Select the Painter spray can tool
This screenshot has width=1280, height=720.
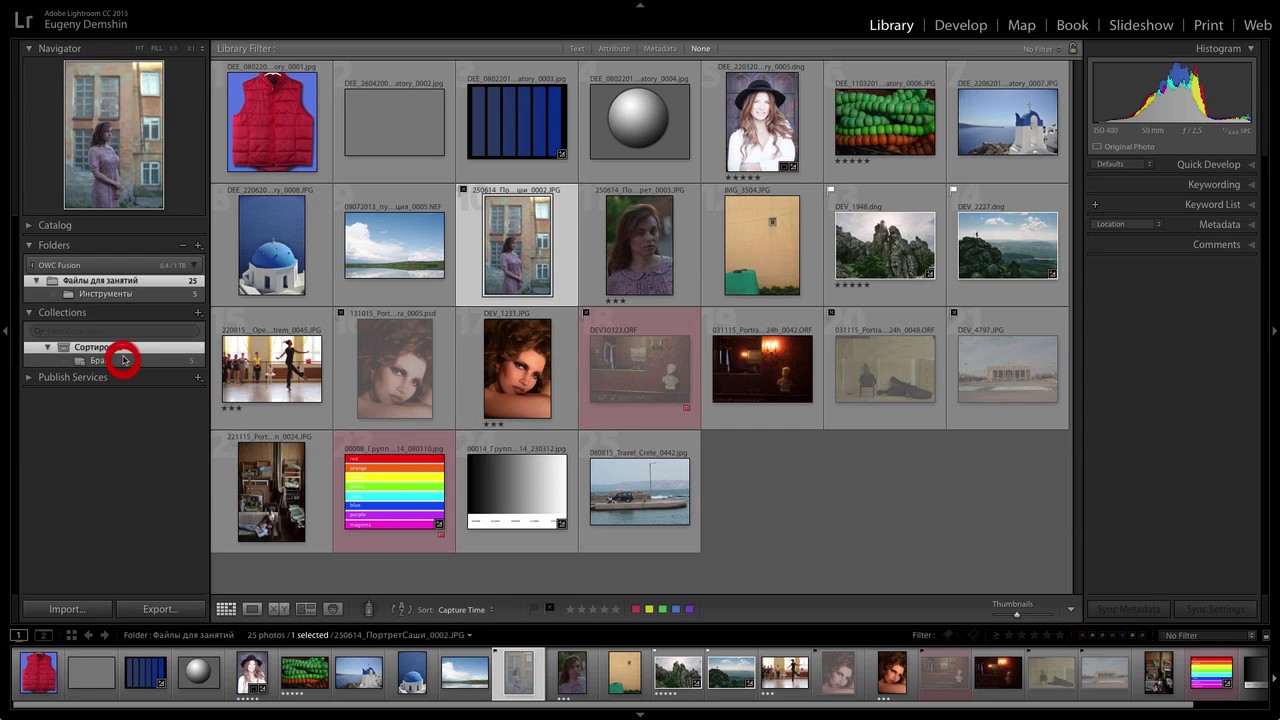368,609
